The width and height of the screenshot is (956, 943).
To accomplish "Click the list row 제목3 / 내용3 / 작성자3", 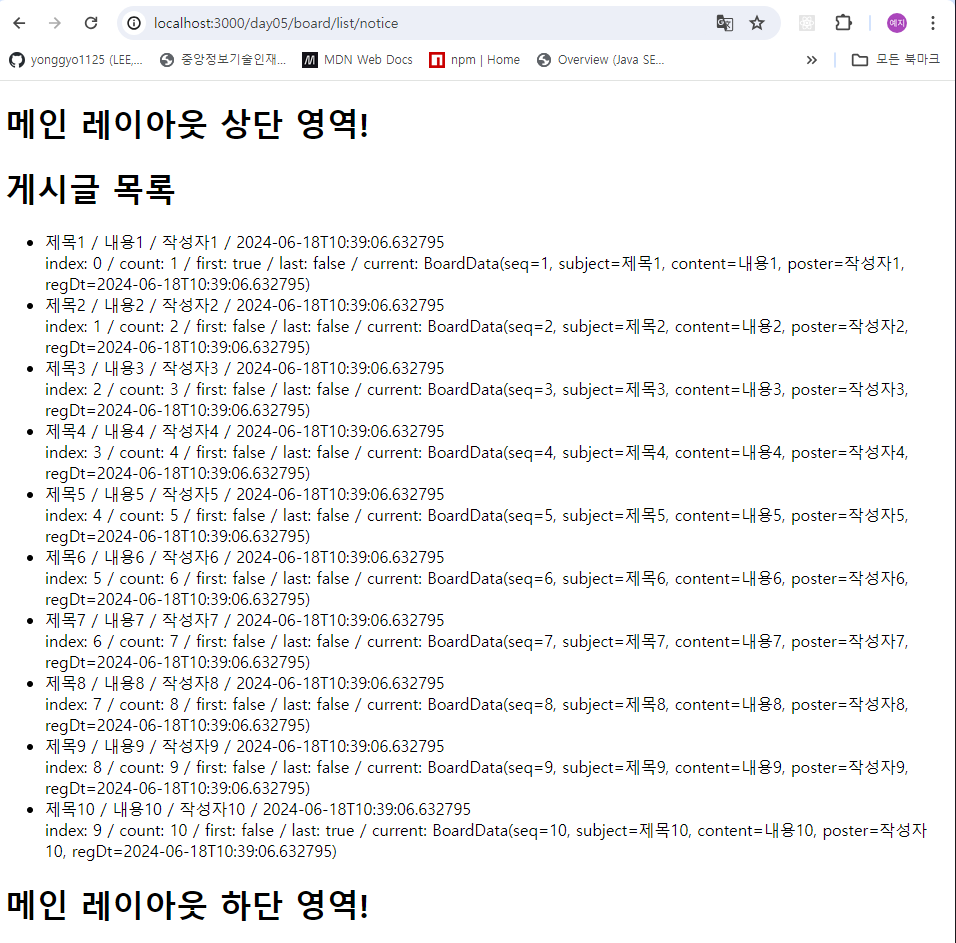I will click(244, 369).
